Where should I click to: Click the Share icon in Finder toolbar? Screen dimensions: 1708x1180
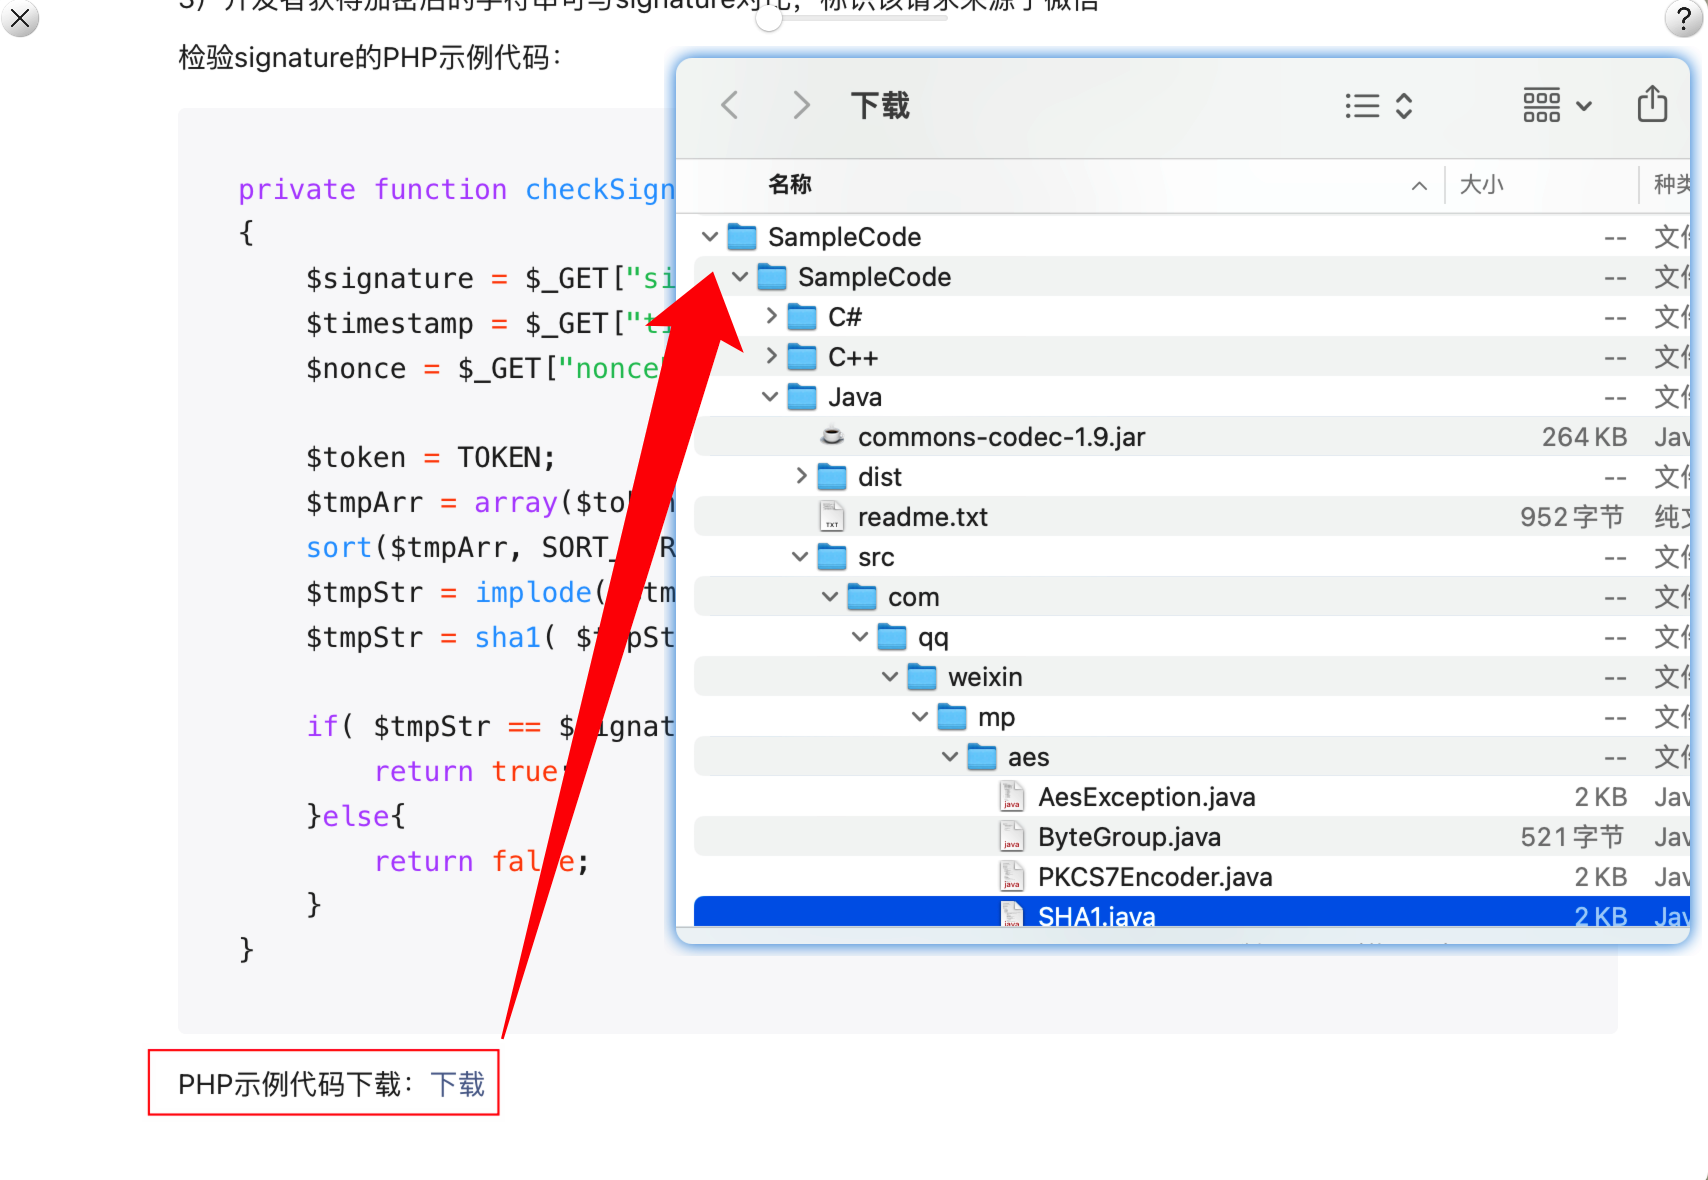tap(1652, 104)
